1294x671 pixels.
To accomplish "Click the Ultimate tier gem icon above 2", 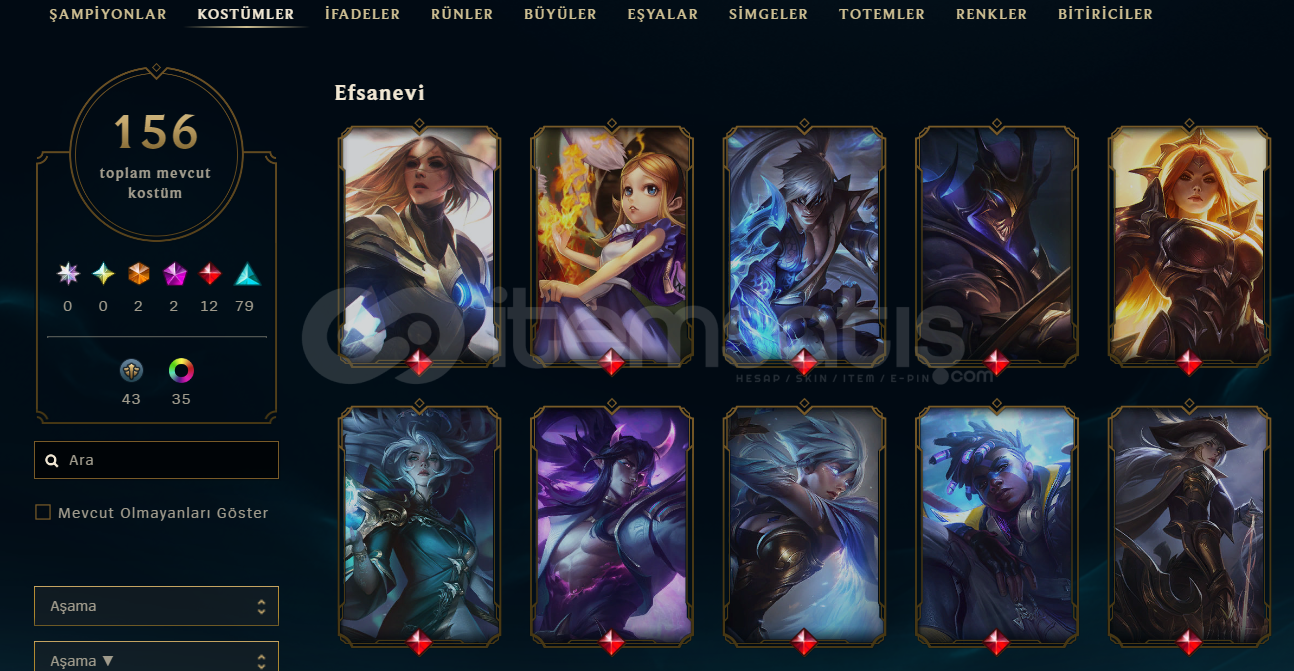I will click(138, 273).
